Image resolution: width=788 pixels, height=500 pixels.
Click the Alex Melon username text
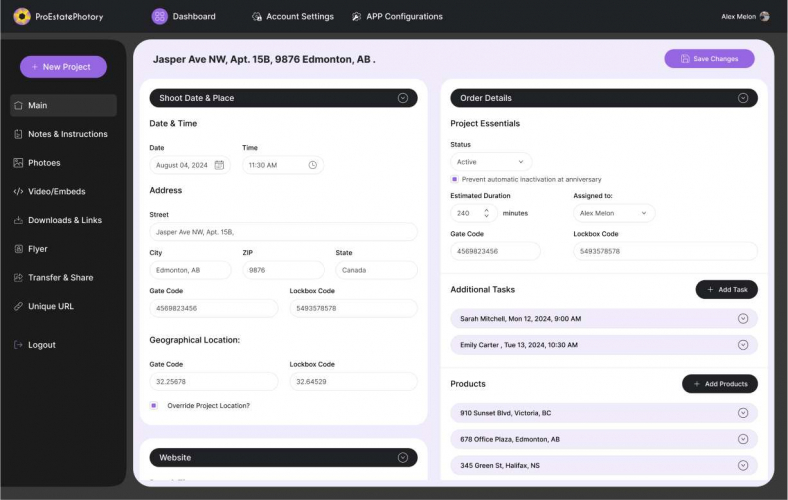[738, 17]
